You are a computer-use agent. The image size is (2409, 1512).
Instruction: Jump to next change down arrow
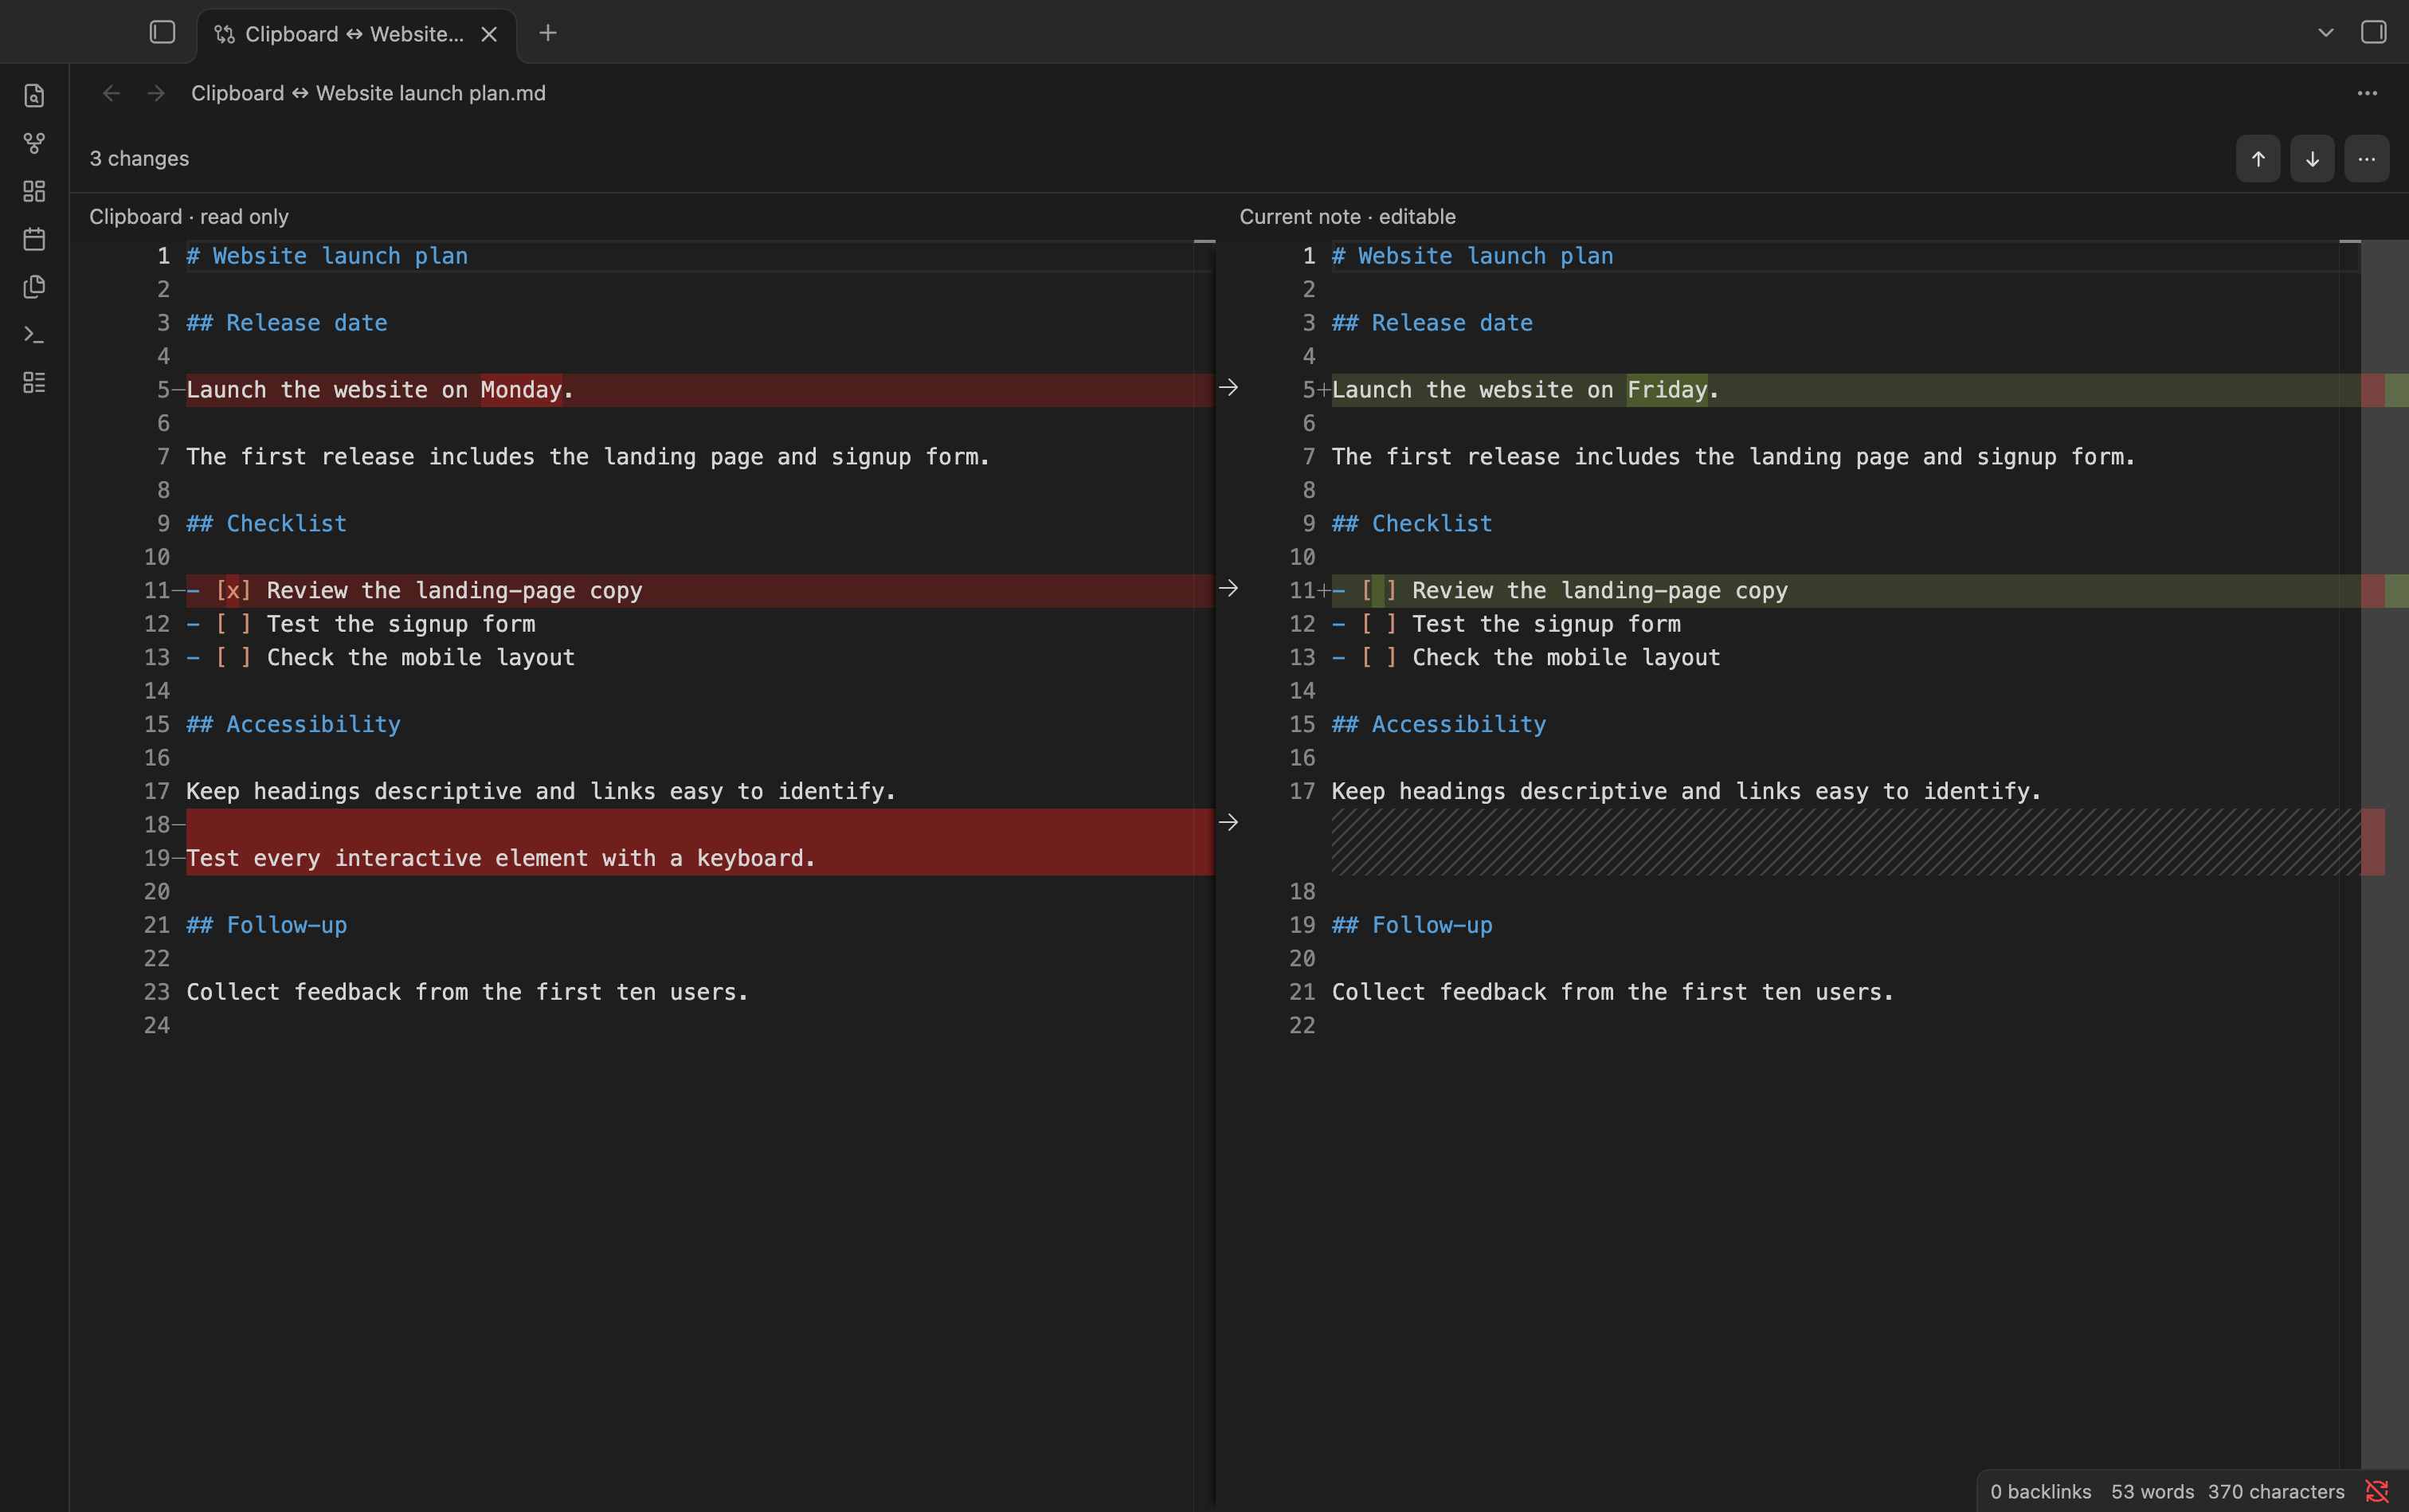(x=2312, y=159)
